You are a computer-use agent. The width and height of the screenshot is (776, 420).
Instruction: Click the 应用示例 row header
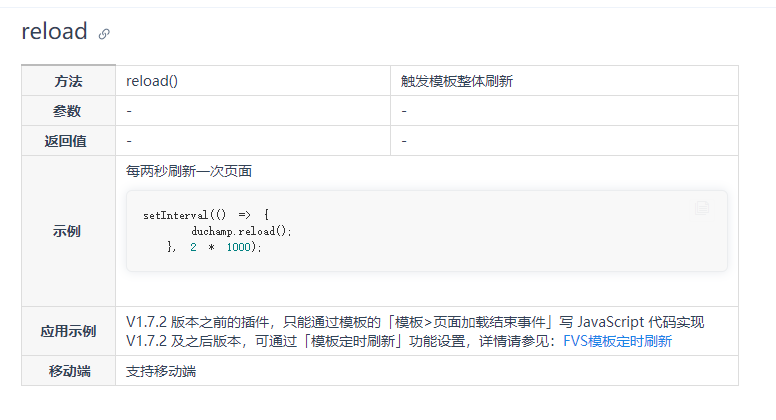point(69,332)
